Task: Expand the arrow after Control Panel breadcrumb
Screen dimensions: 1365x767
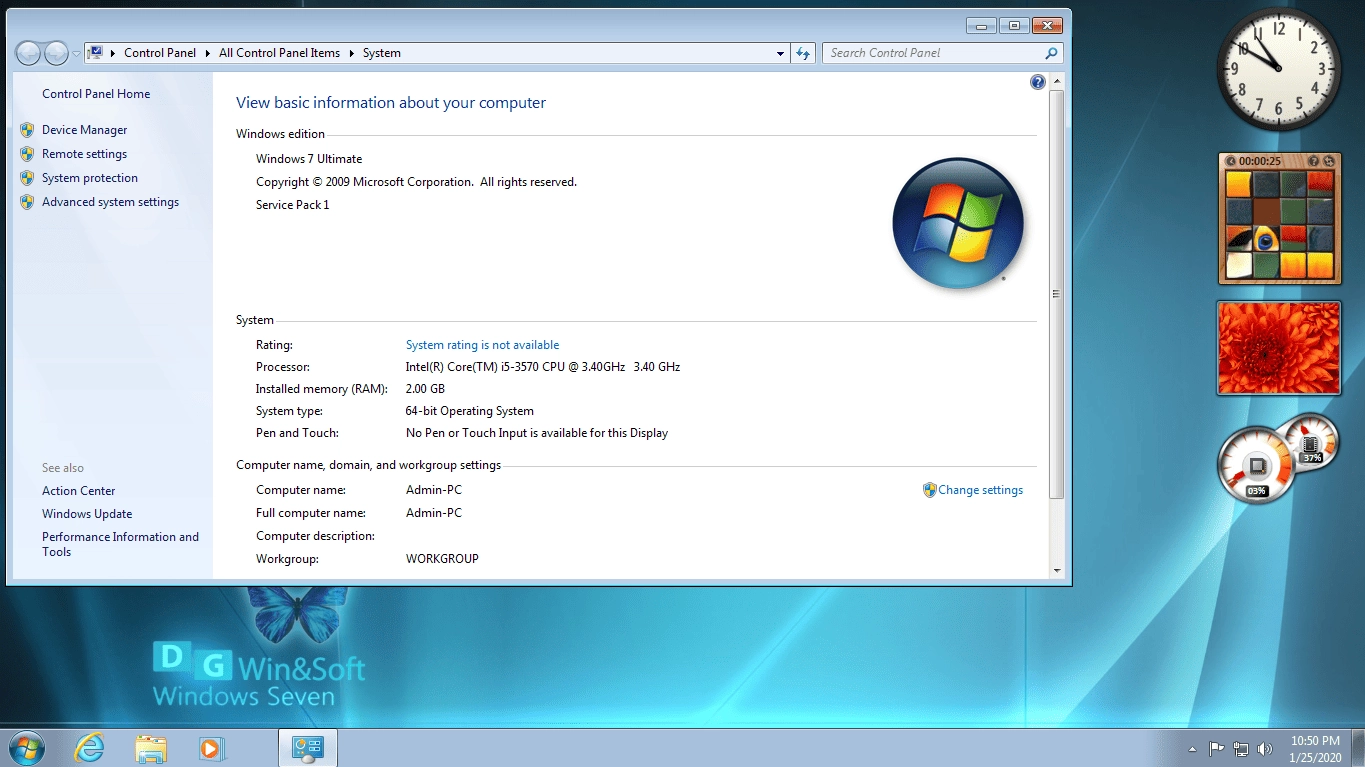Action: click(208, 53)
